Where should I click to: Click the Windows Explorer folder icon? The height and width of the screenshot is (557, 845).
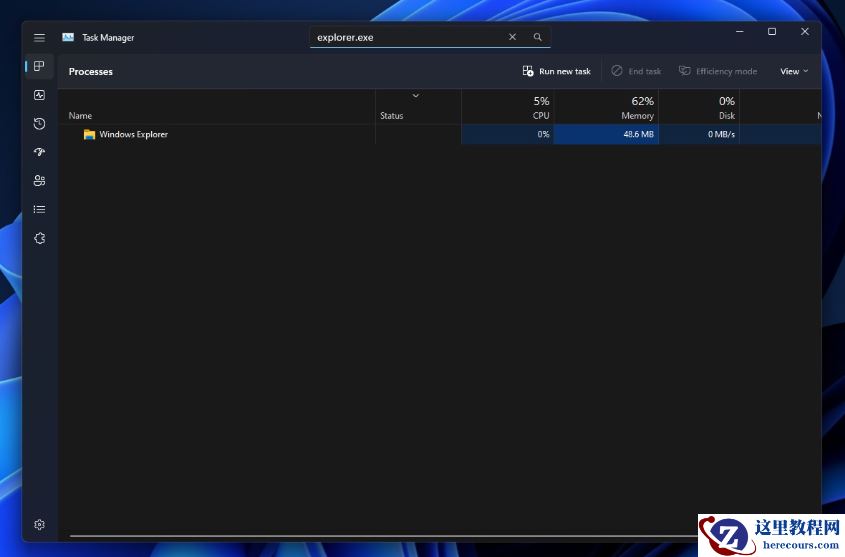point(89,134)
